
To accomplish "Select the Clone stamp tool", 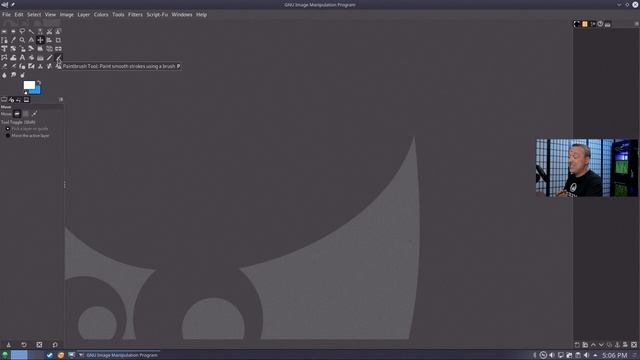I will pos(40,66).
